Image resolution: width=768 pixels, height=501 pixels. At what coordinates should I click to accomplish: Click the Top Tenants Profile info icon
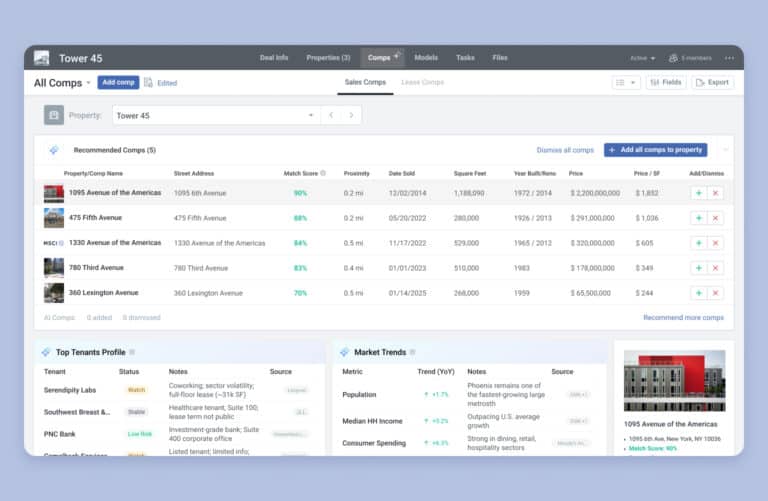(x=132, y=352)
